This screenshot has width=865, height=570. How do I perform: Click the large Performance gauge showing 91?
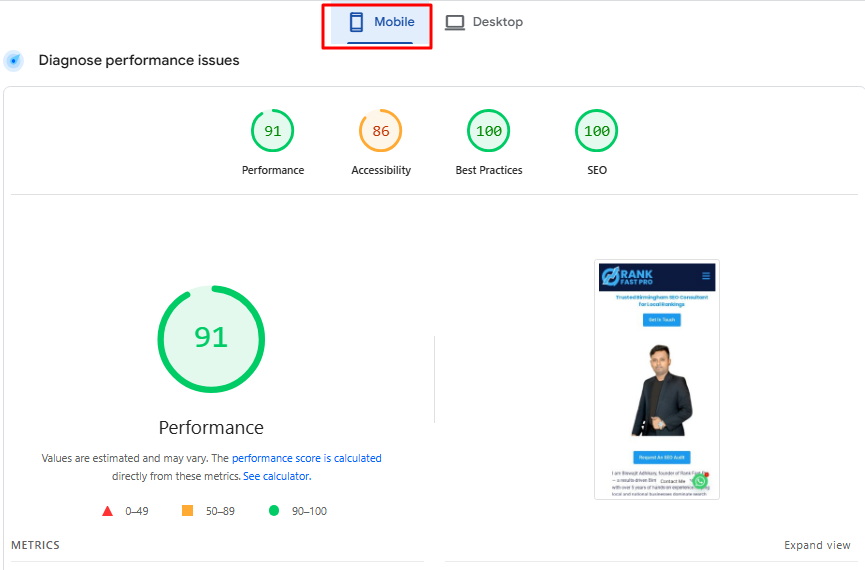(x=211, y=339)
